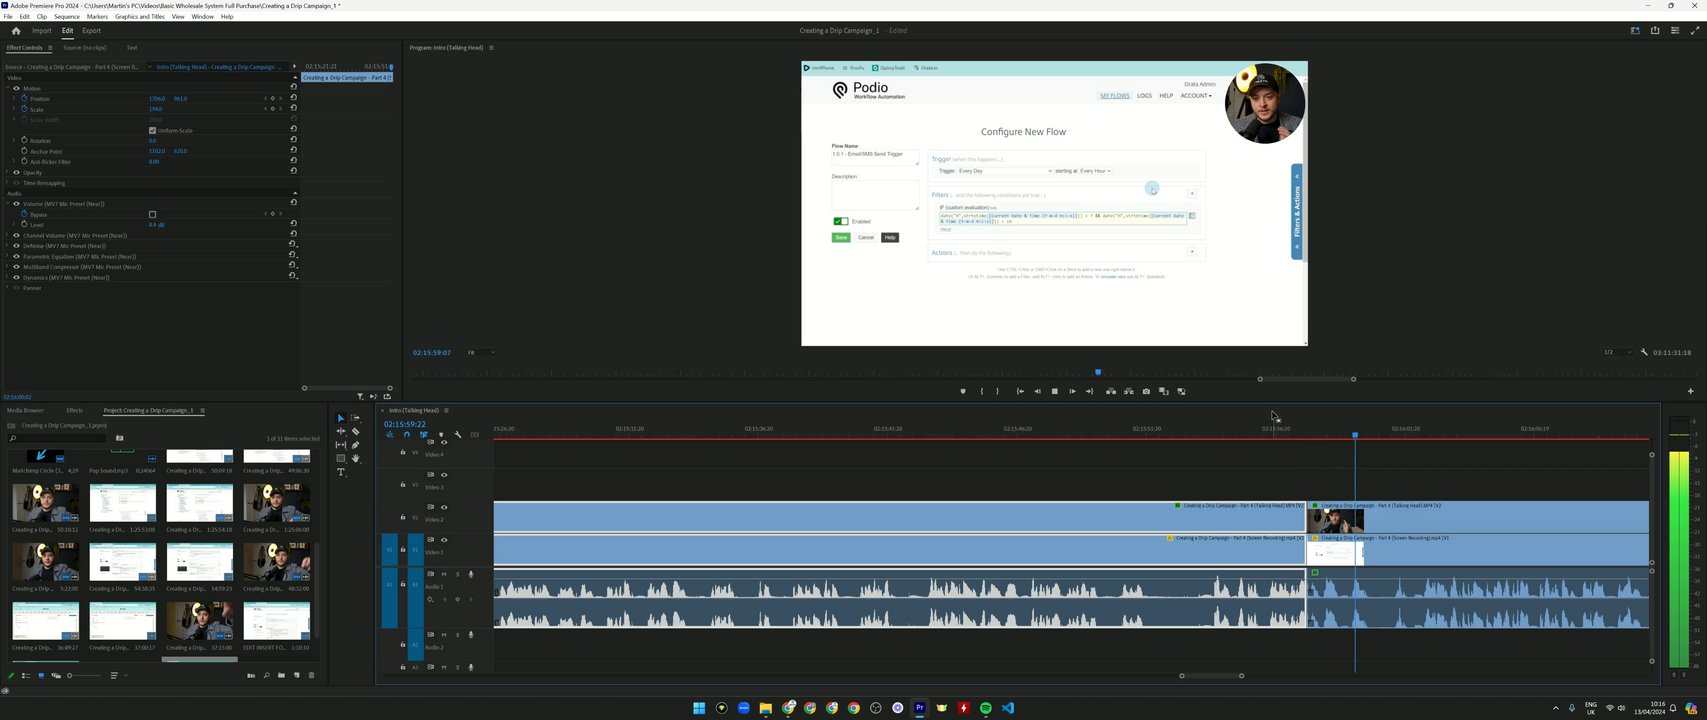Toggle timeline Snap magnet icon
This screenshot has width=1707, height=720.
pos(407,434)
